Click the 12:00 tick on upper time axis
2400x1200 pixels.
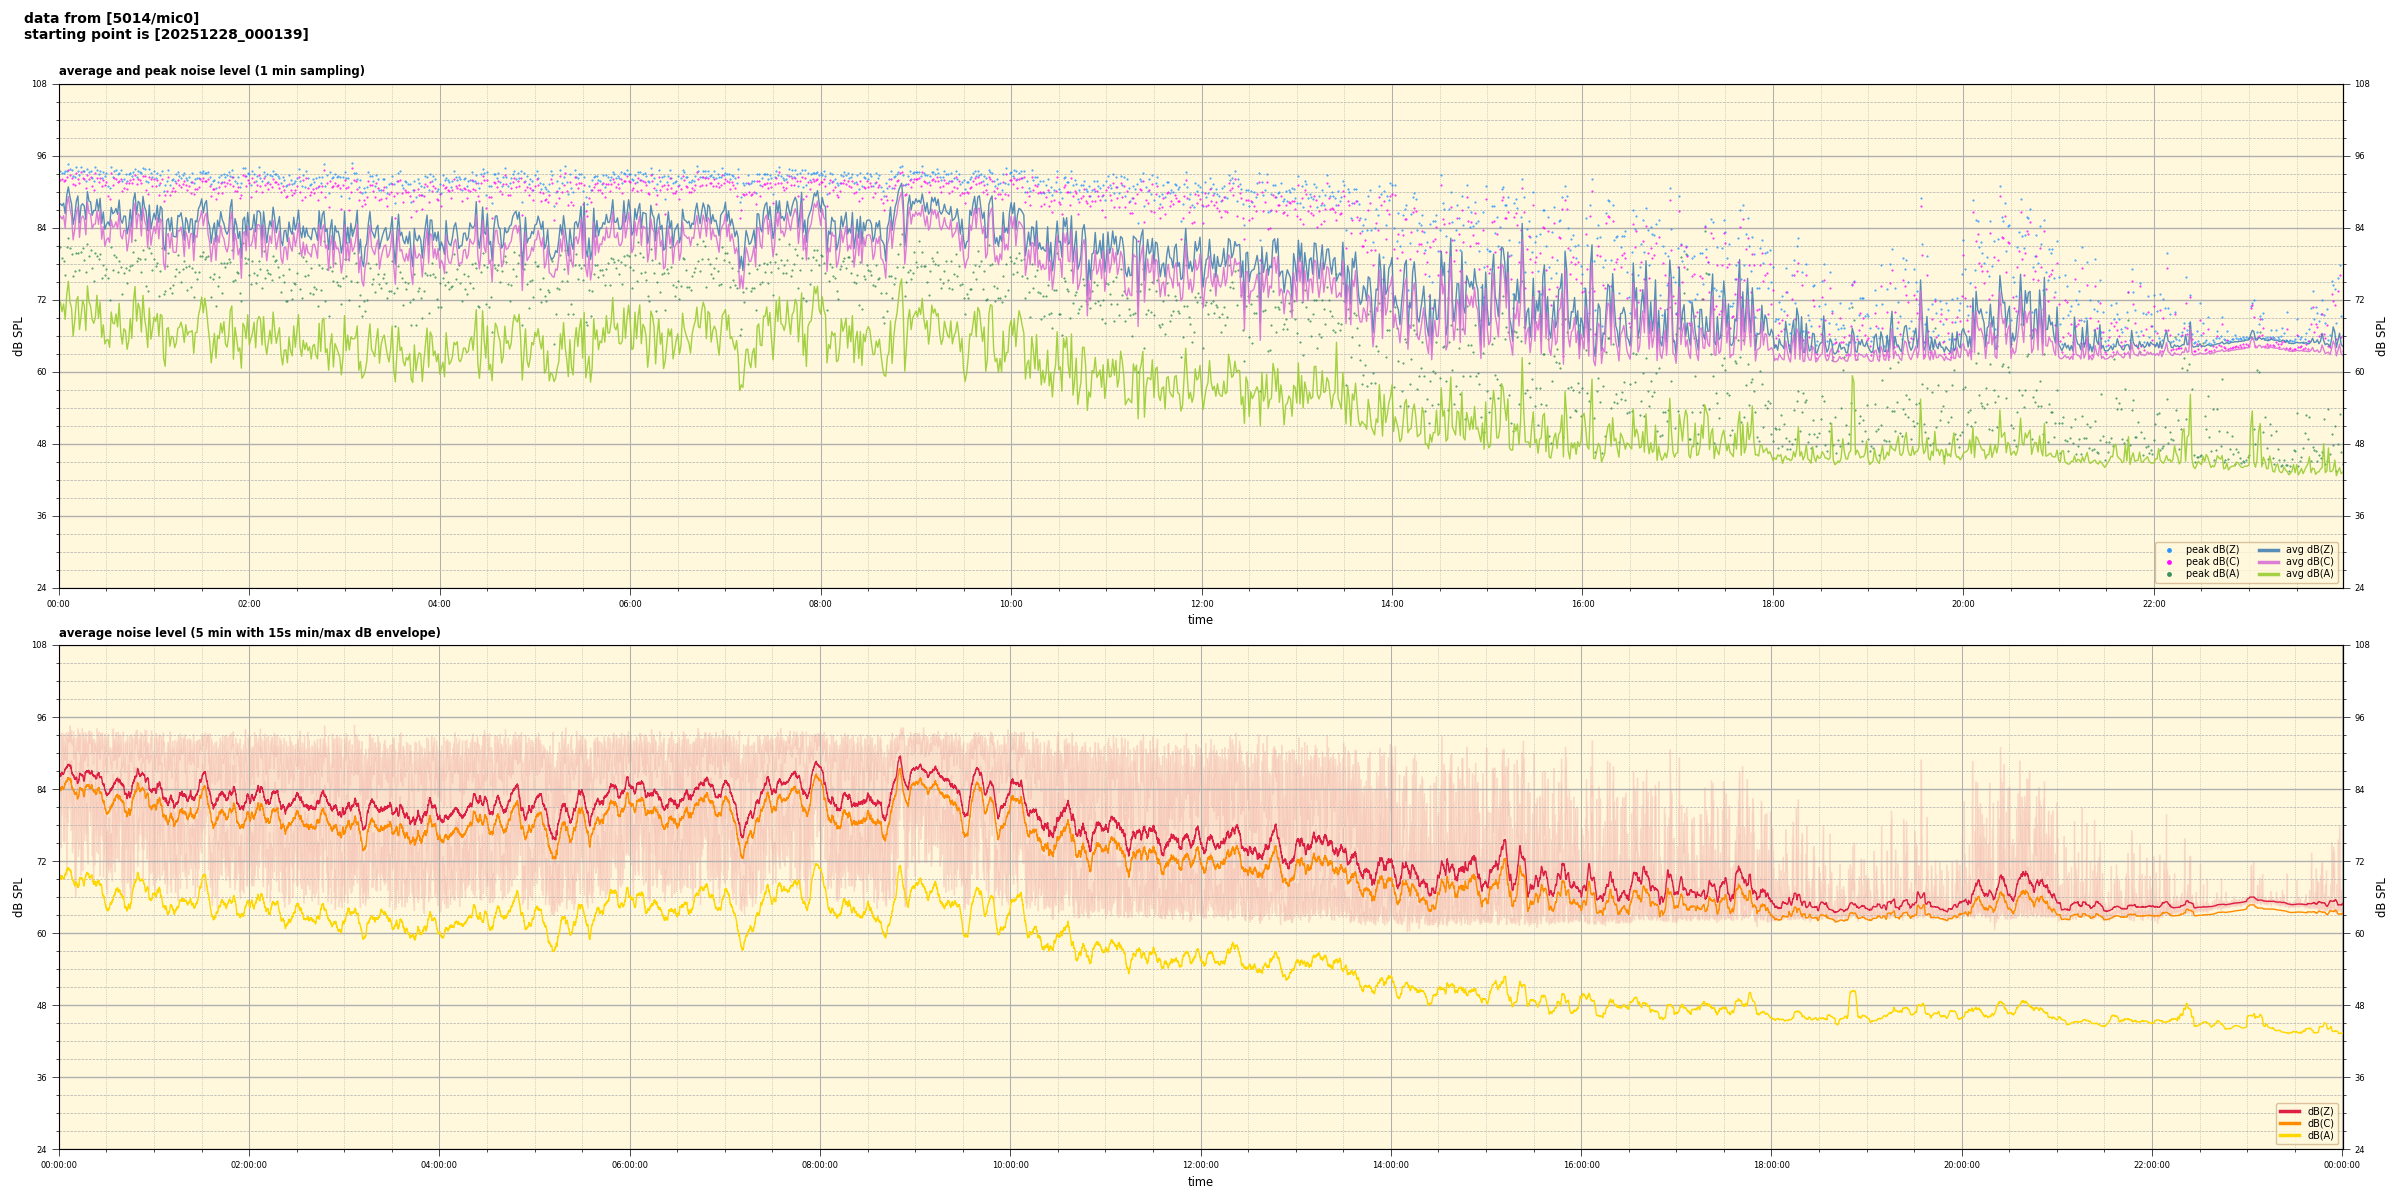point(1201,604)
